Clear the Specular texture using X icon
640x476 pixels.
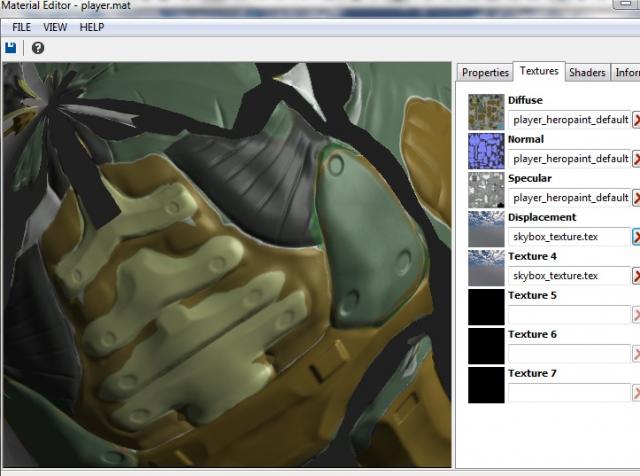(x=636, y=198)
